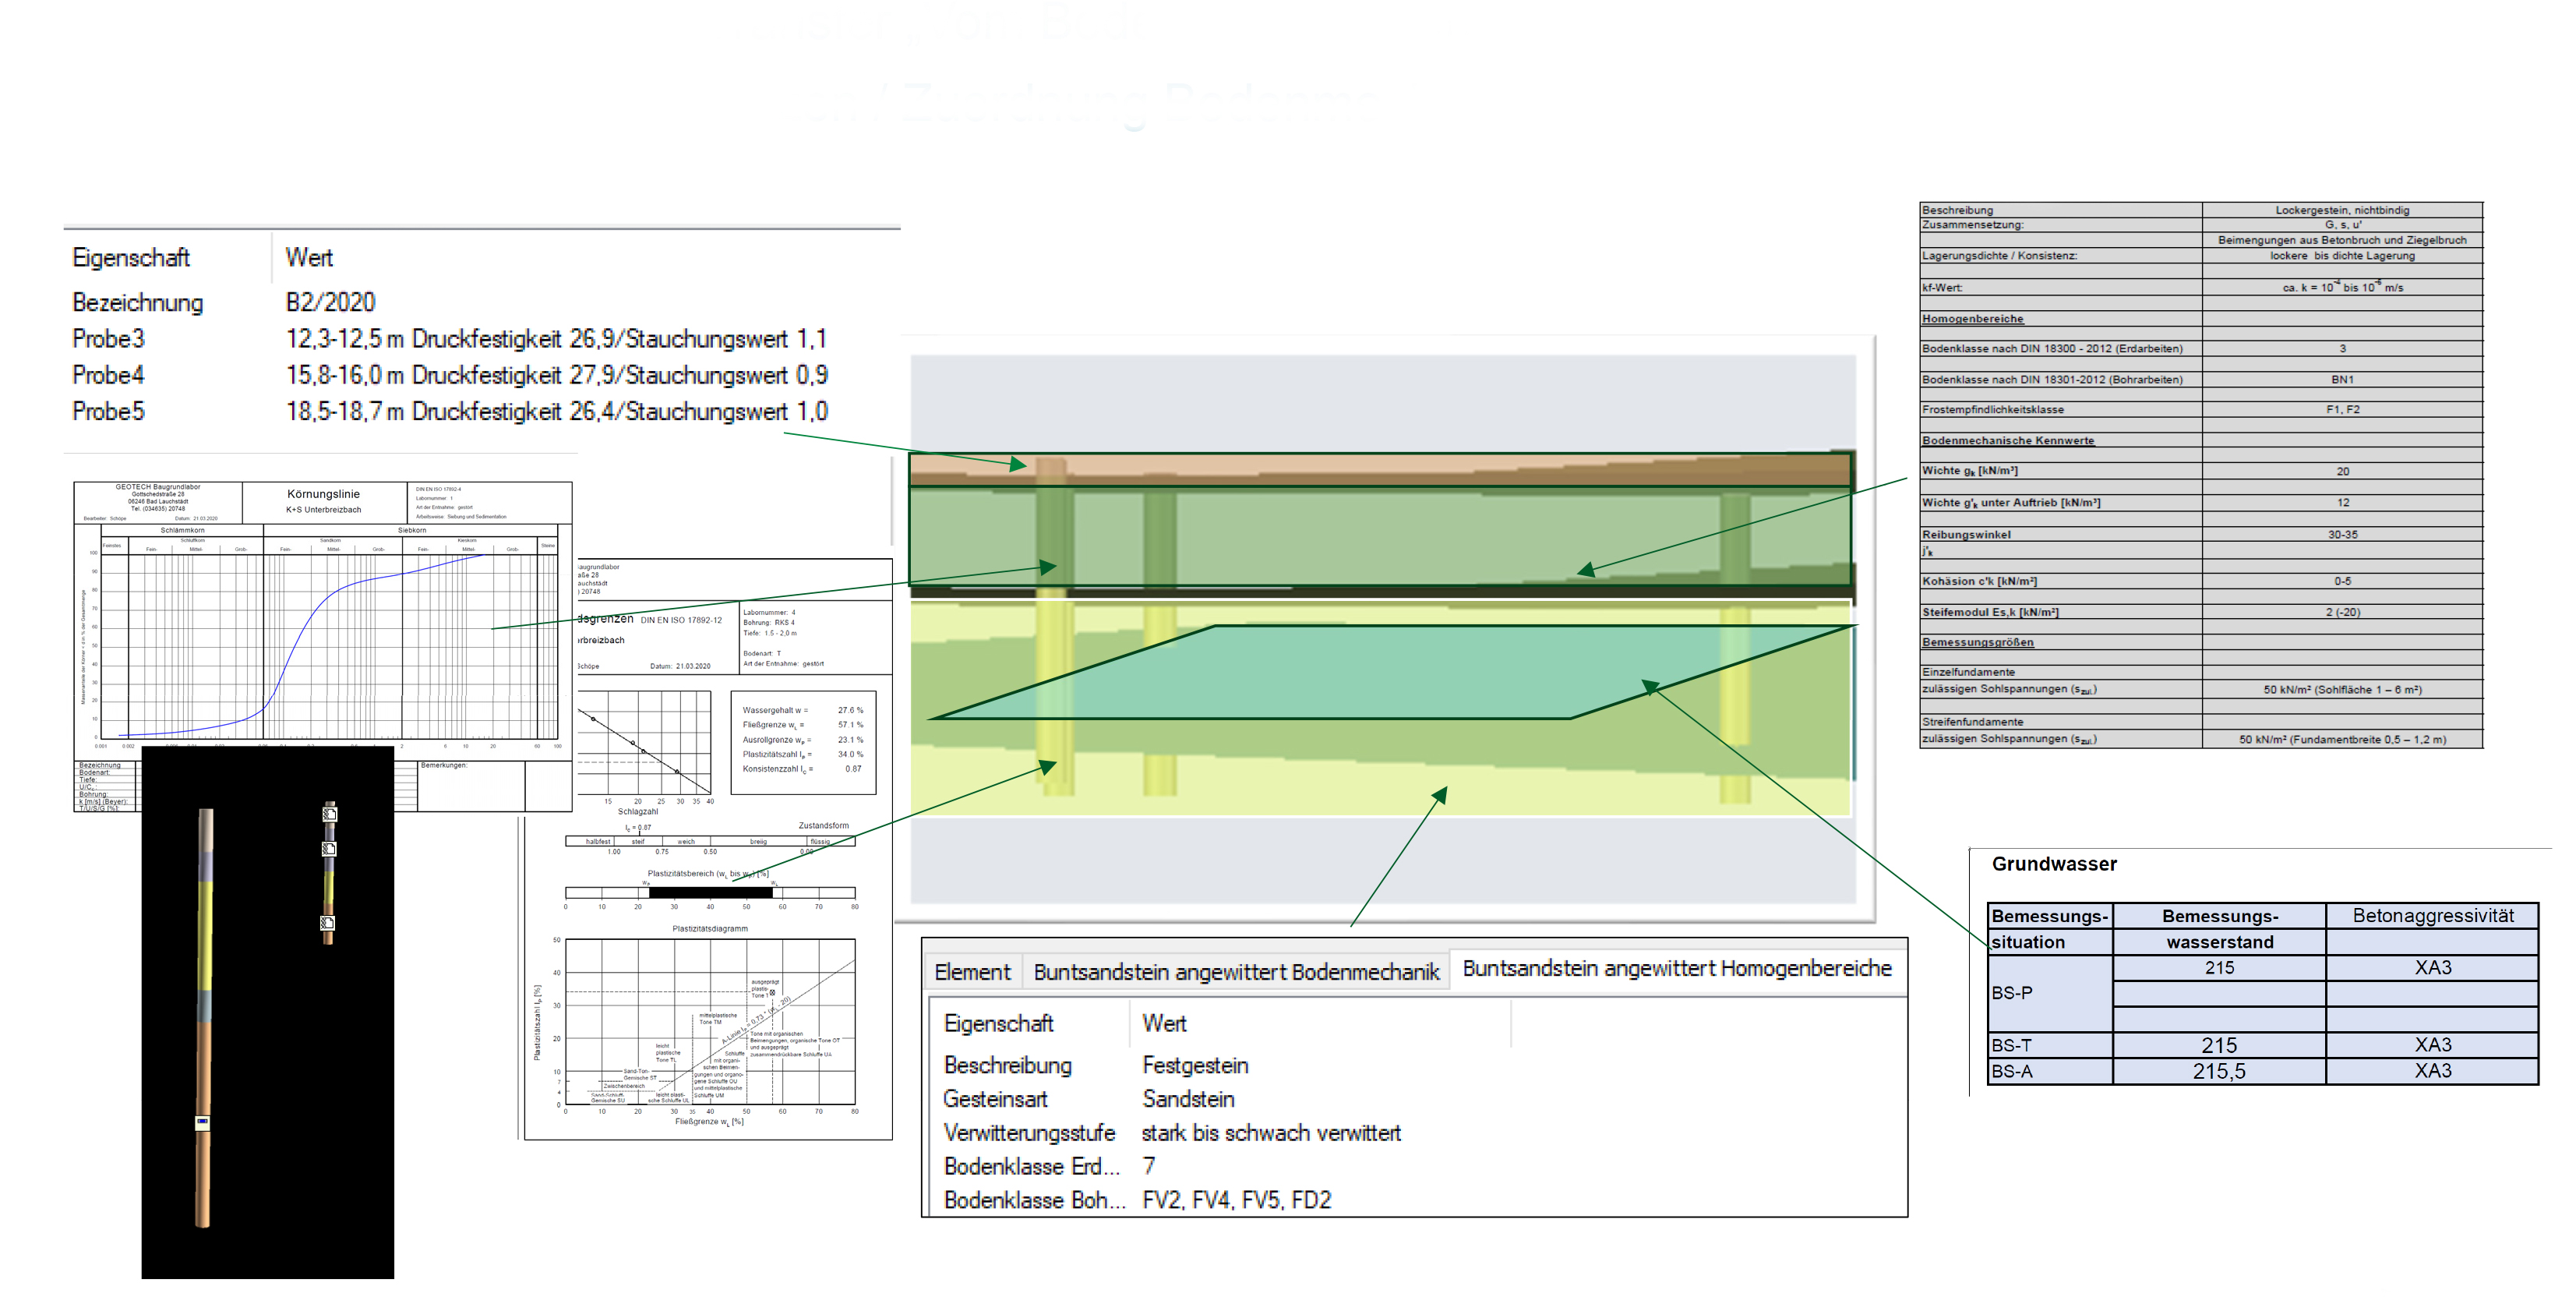Image resolution: width=2576 pixels, height=1311 pixels.
Task: Select yellow layer of the long borehole column
Action: tap(205, 935)
